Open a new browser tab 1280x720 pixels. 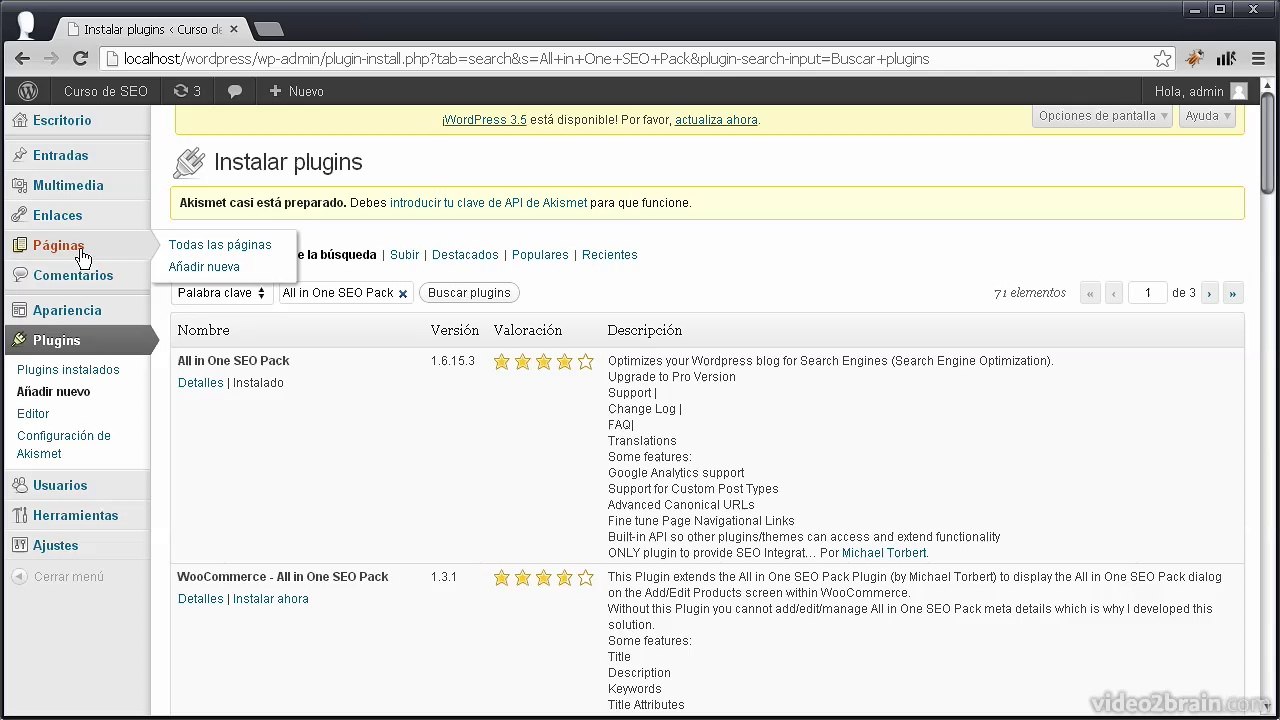point(269,29)
